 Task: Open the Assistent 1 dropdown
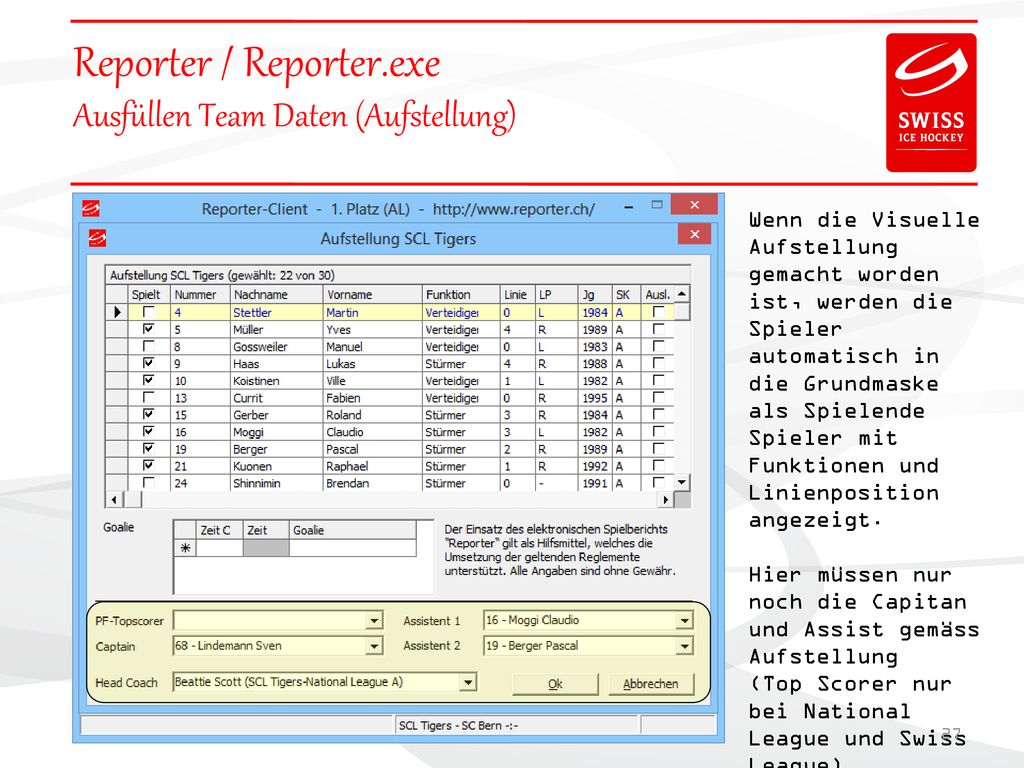(684, 620)
